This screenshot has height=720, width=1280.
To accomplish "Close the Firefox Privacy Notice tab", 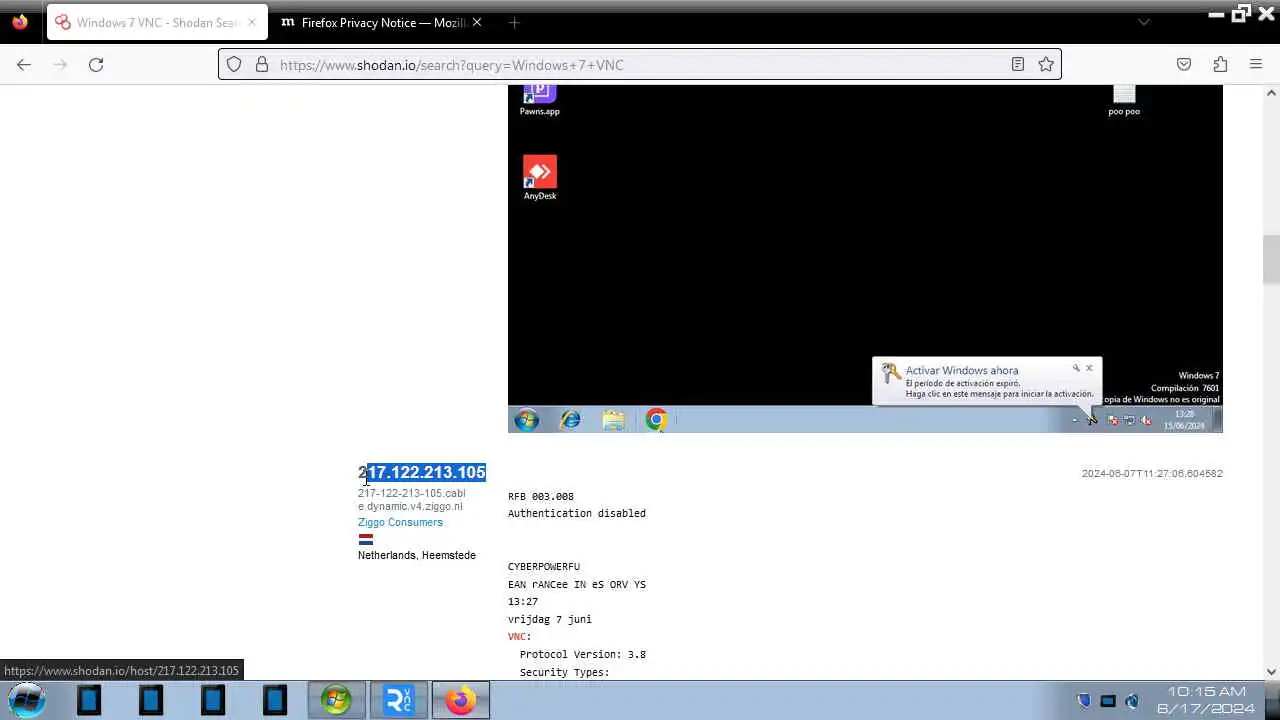I will pos(476,22).
